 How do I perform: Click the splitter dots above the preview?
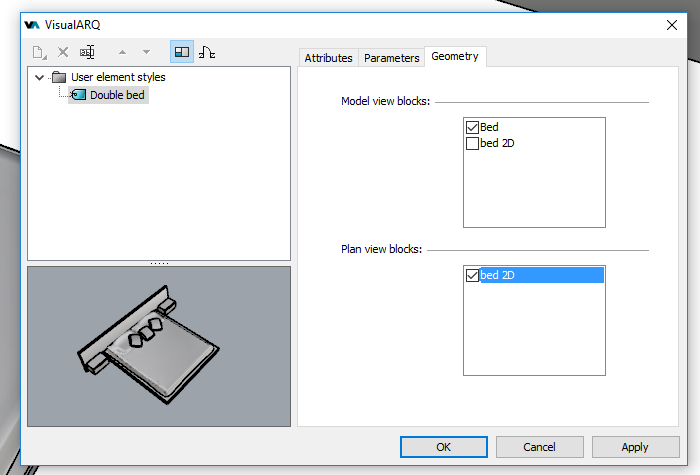pos(159,263)
